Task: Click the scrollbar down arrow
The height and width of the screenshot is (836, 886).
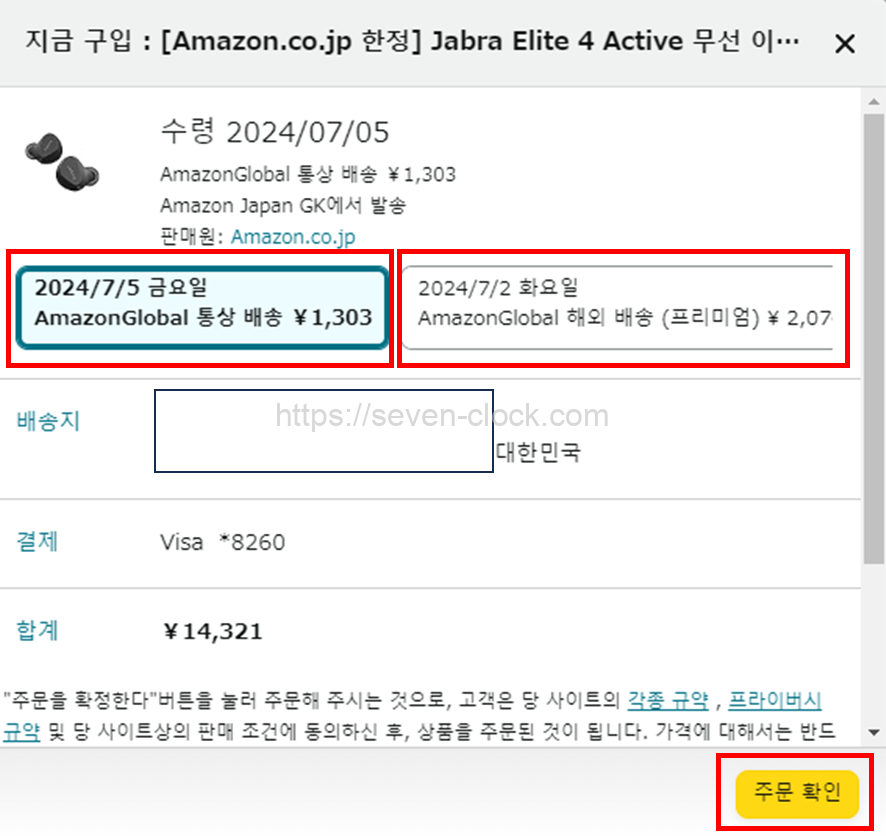Action: pos(874,733)
